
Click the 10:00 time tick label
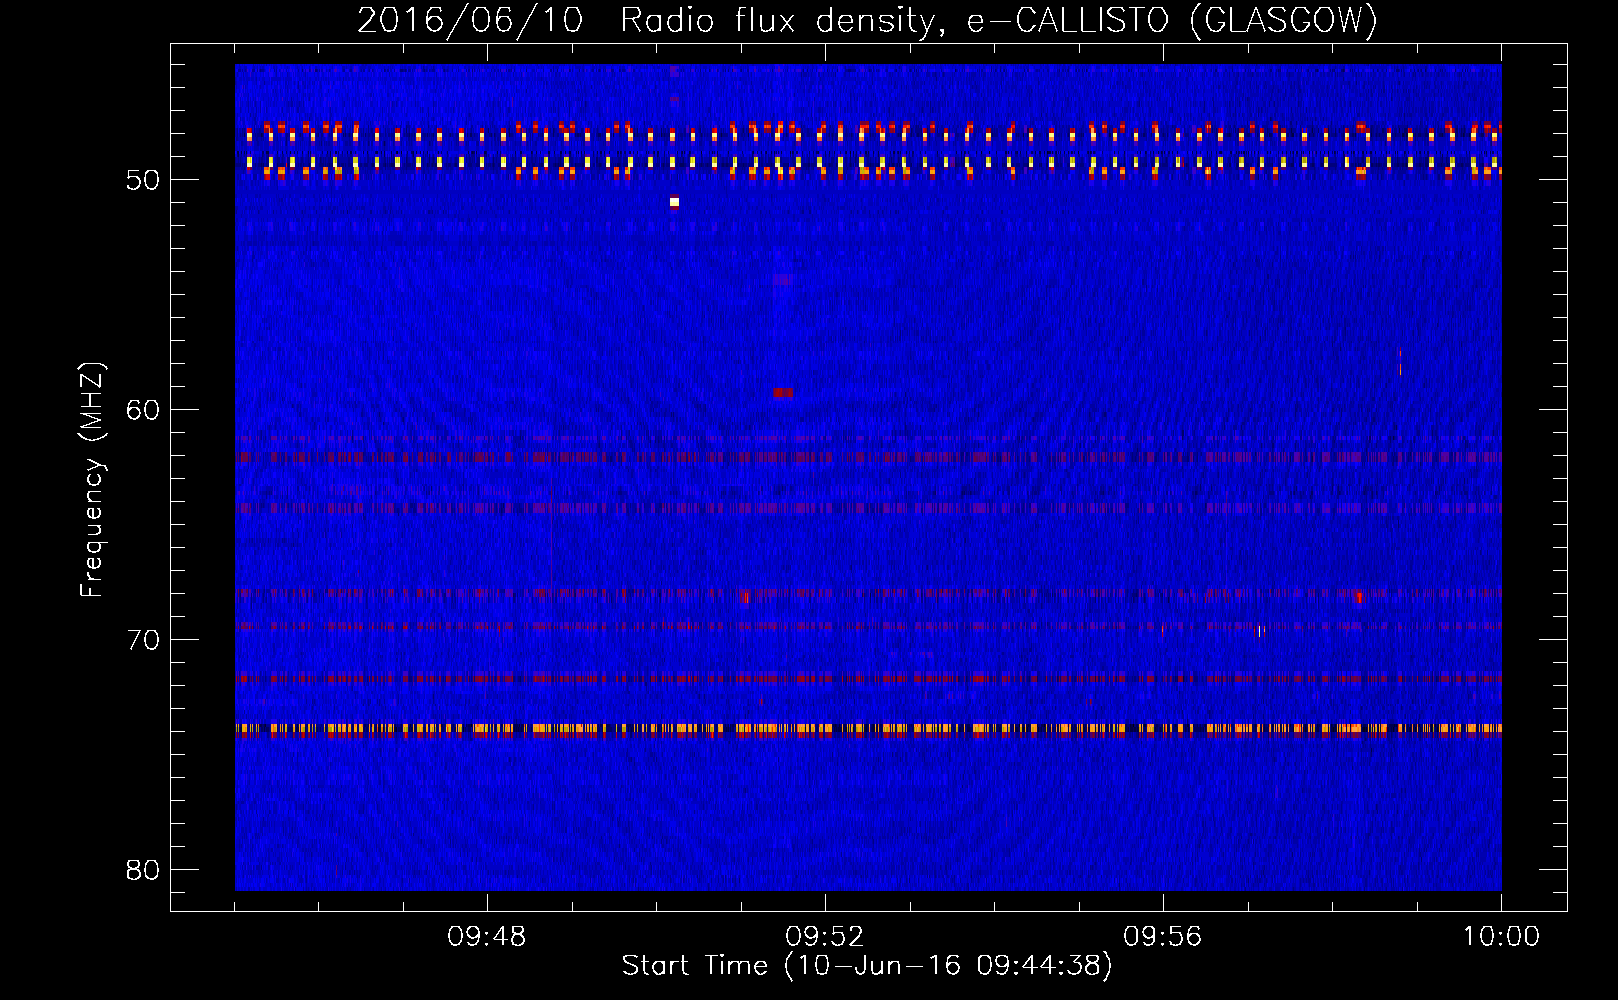1501,937
